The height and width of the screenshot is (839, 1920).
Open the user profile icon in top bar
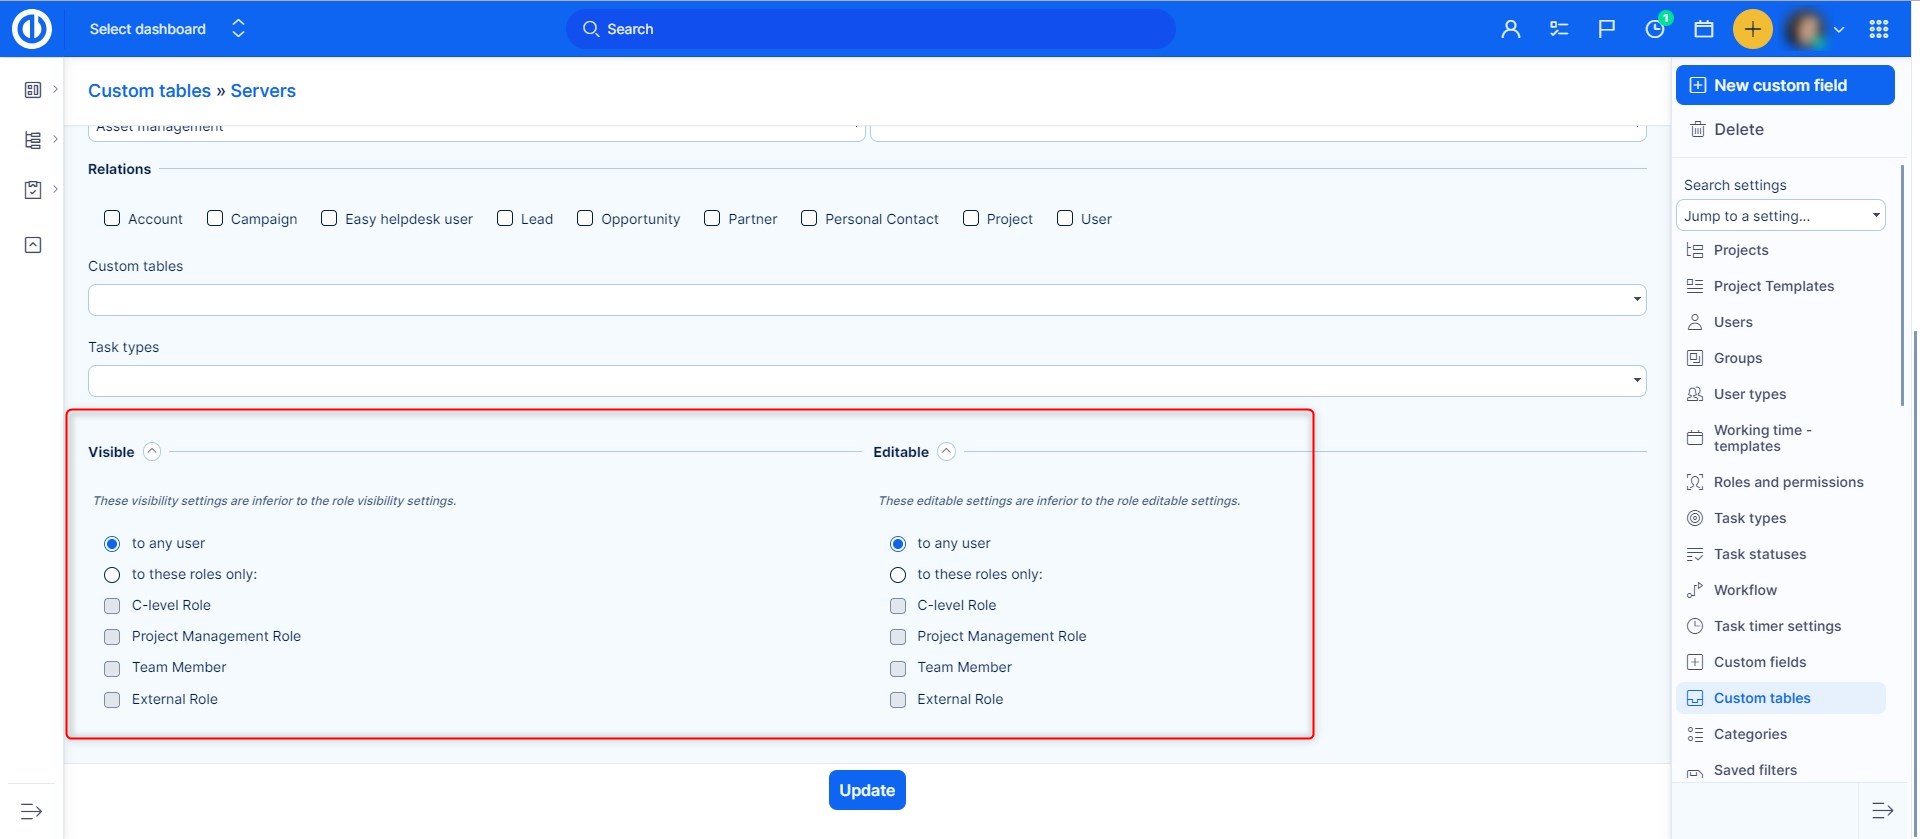point(1510,29)
